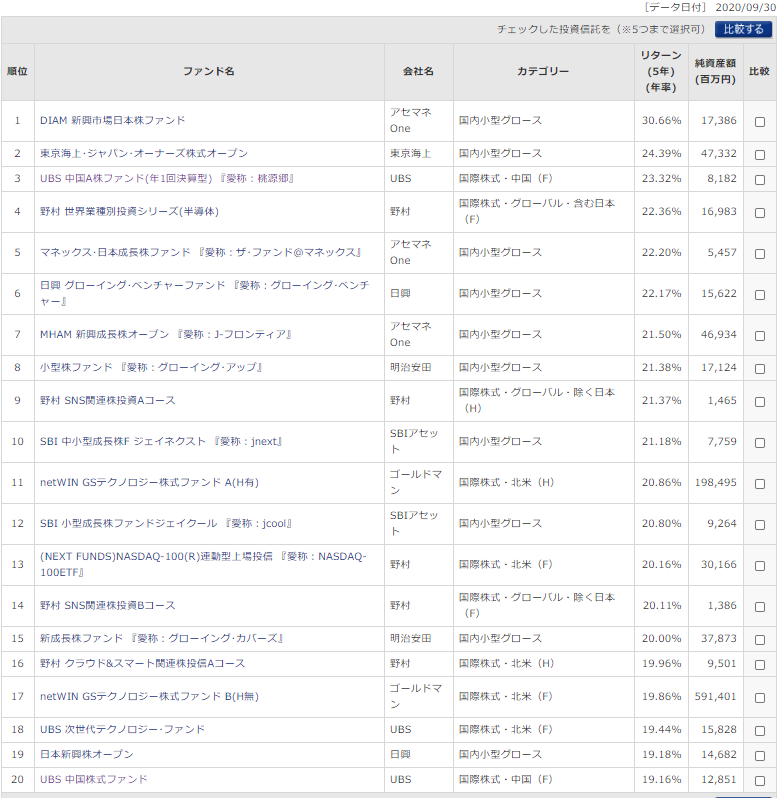Viewport: 777px width, 798px height.
Task: Enable compare checkbox for 小型株ファンド グローイング・アップ
Action: [x=760, y=368]
